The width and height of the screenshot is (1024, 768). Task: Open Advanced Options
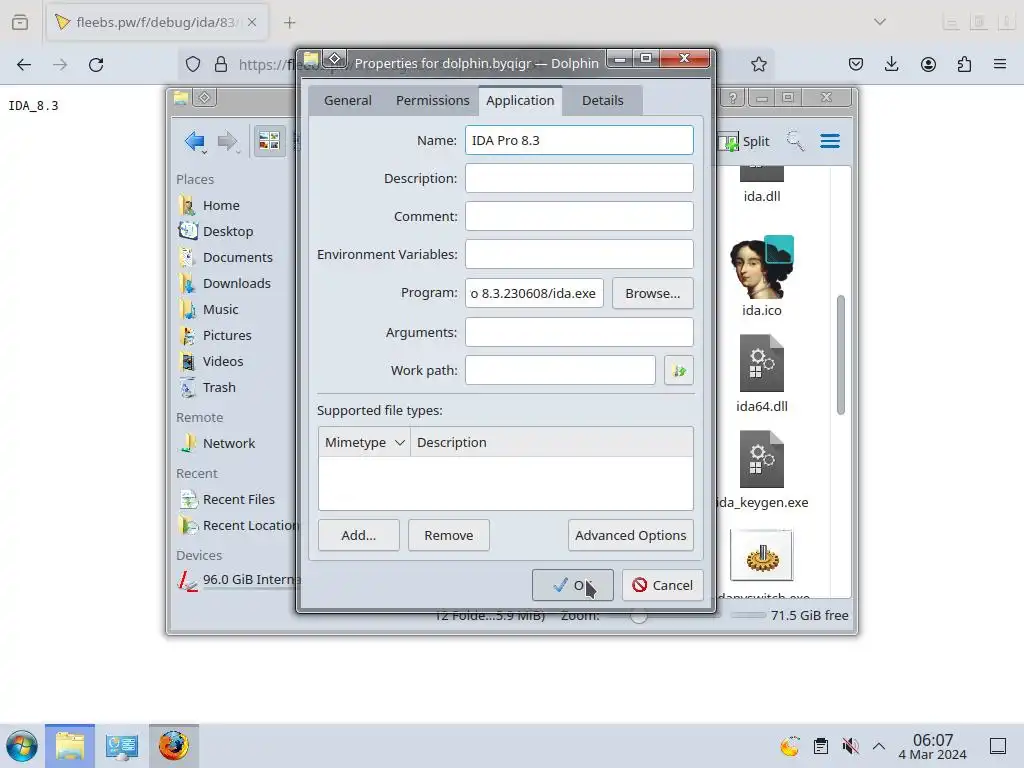(x=630, y=536)
